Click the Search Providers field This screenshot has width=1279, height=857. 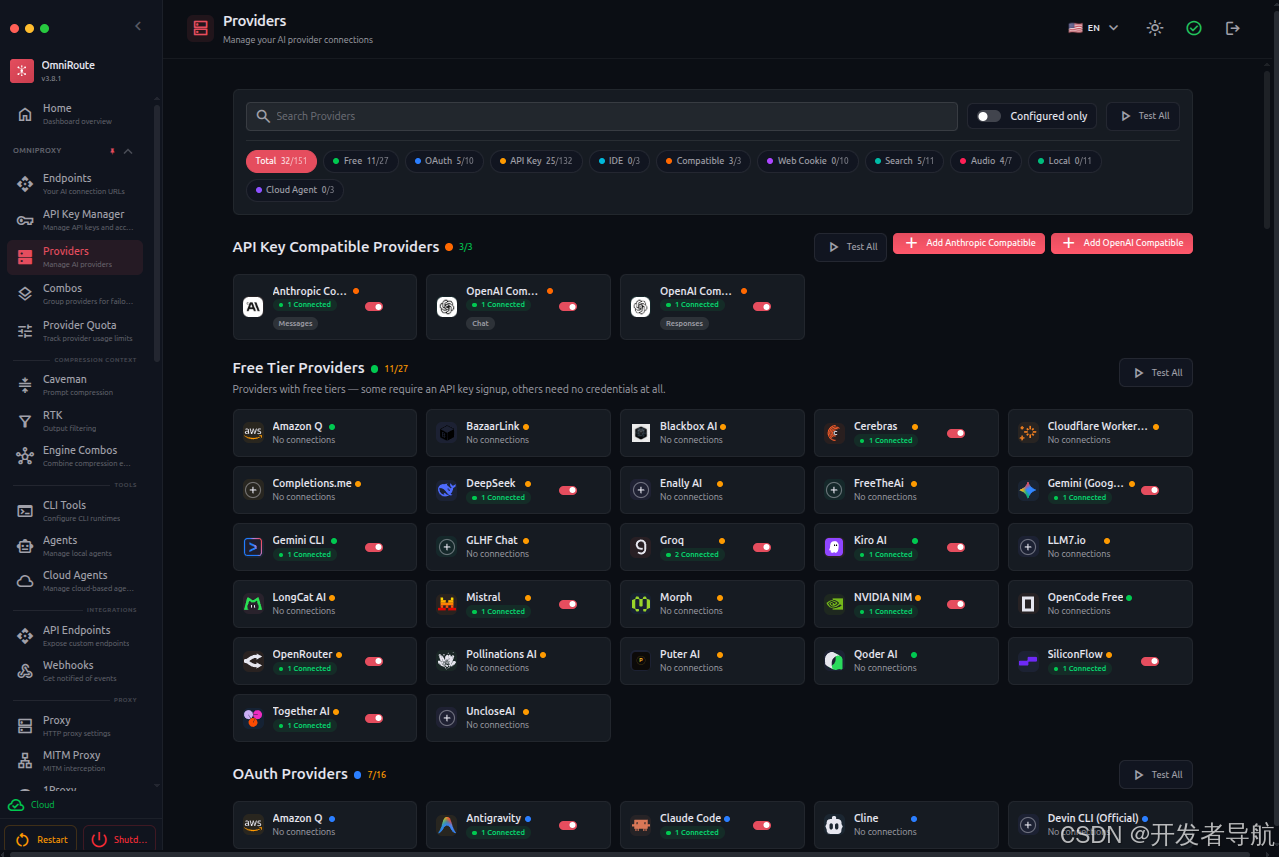pyautogui.click(x=602, y=116)
